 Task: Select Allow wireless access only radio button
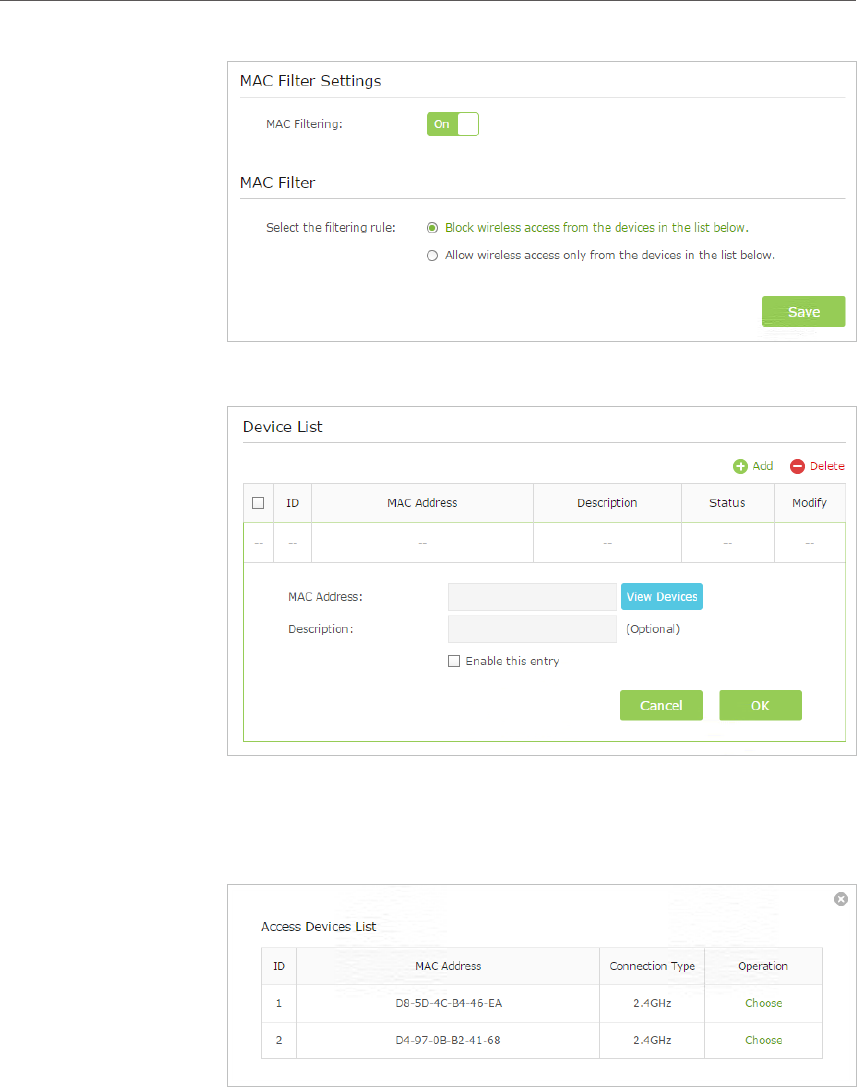coord(433,256)
